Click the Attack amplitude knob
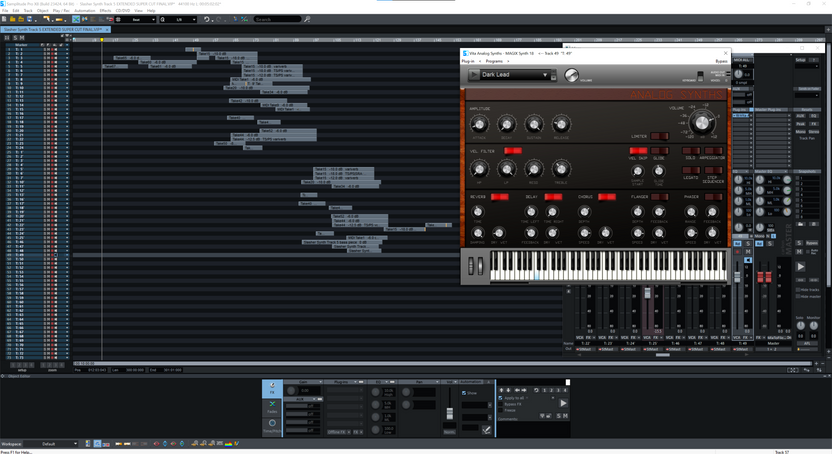832x454 pixels. coord(479,125)
